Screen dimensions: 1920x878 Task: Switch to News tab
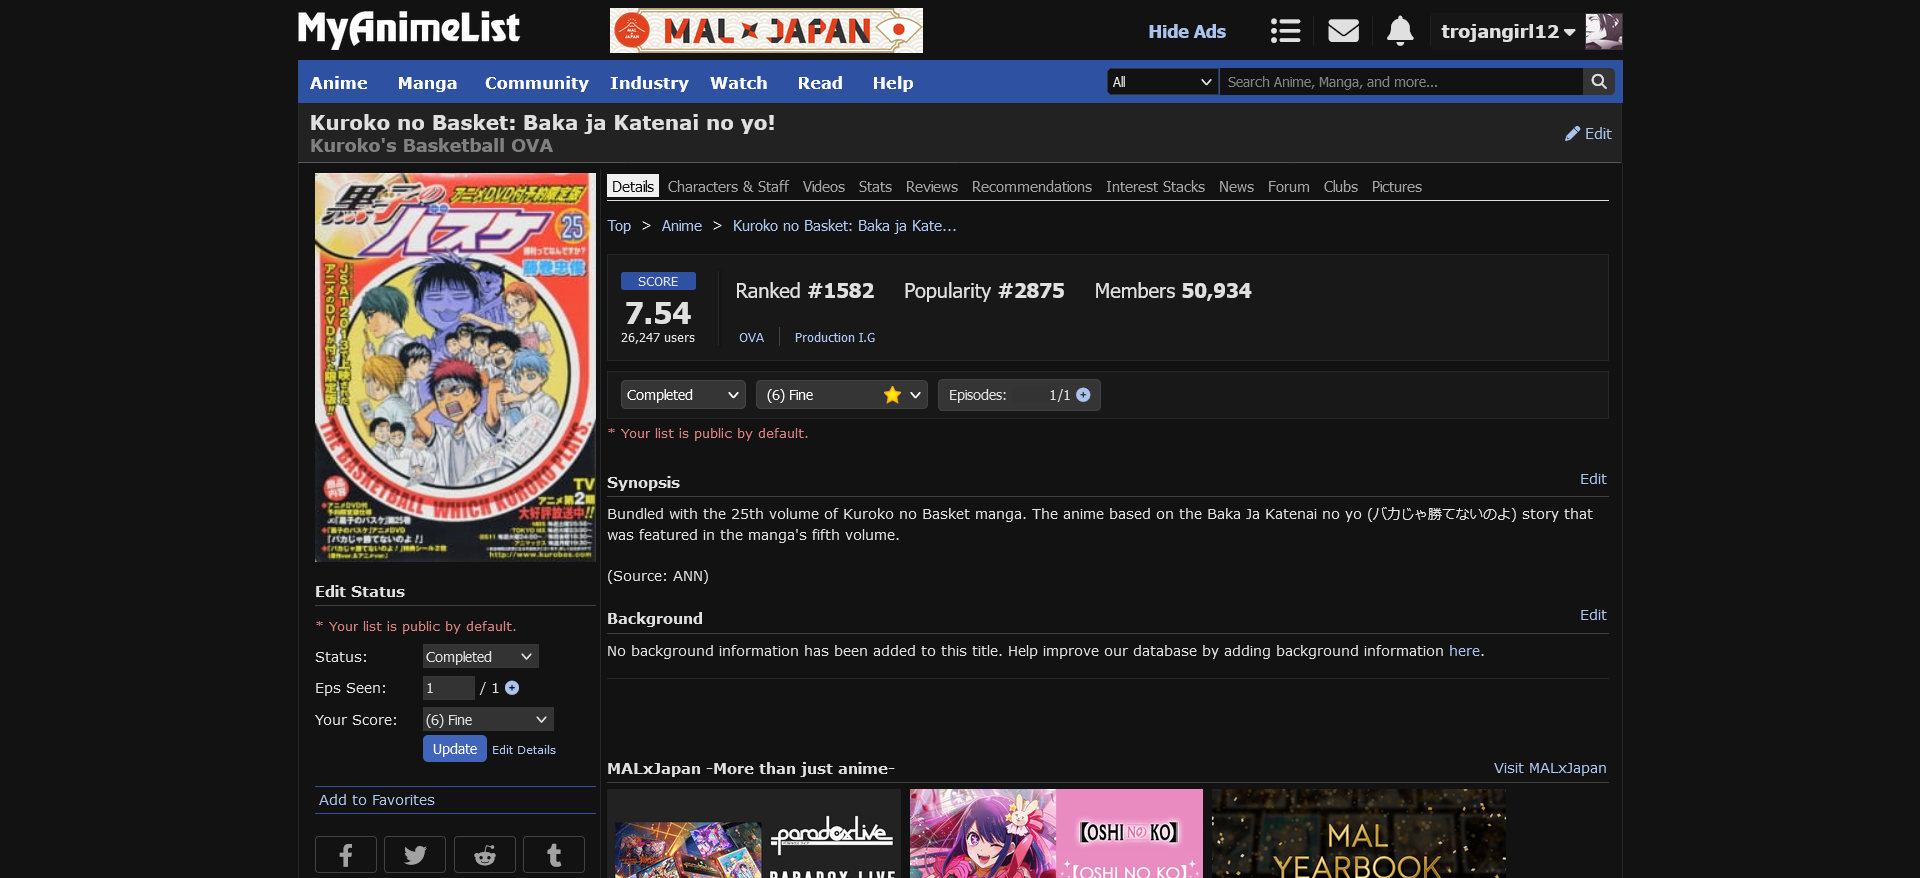pos(1236,187)
